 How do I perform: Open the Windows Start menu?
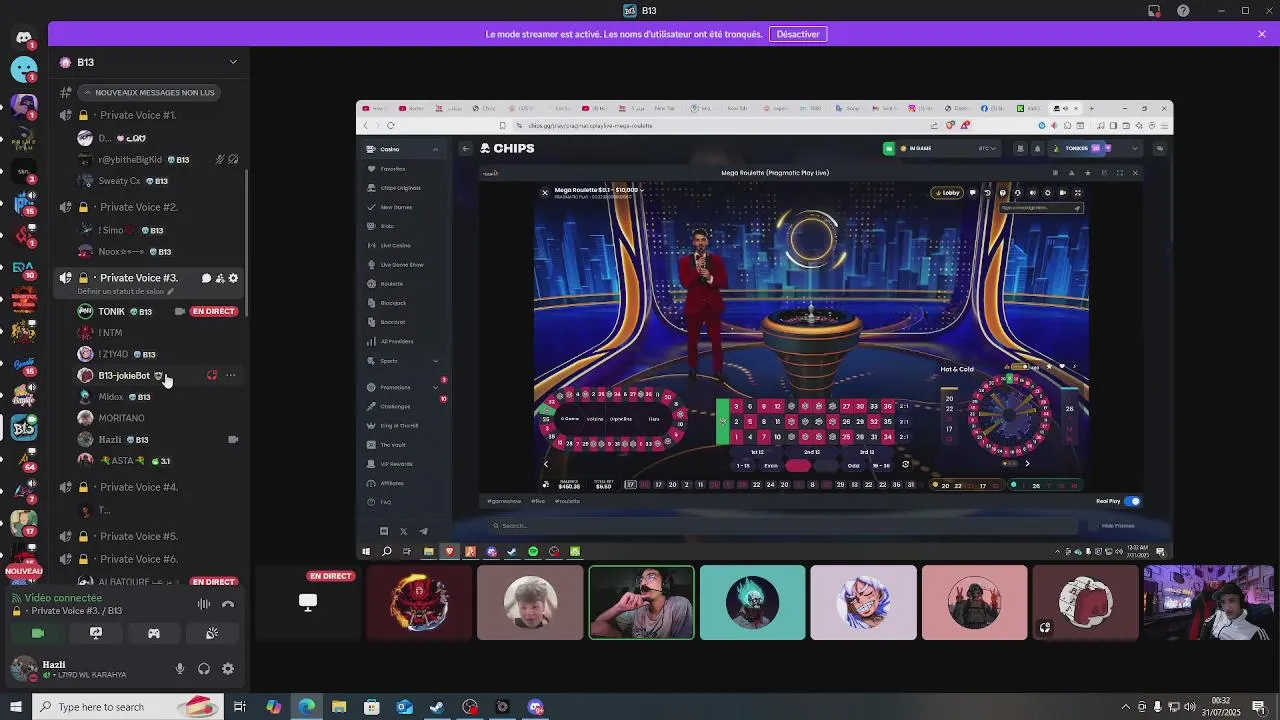point(15,707)
